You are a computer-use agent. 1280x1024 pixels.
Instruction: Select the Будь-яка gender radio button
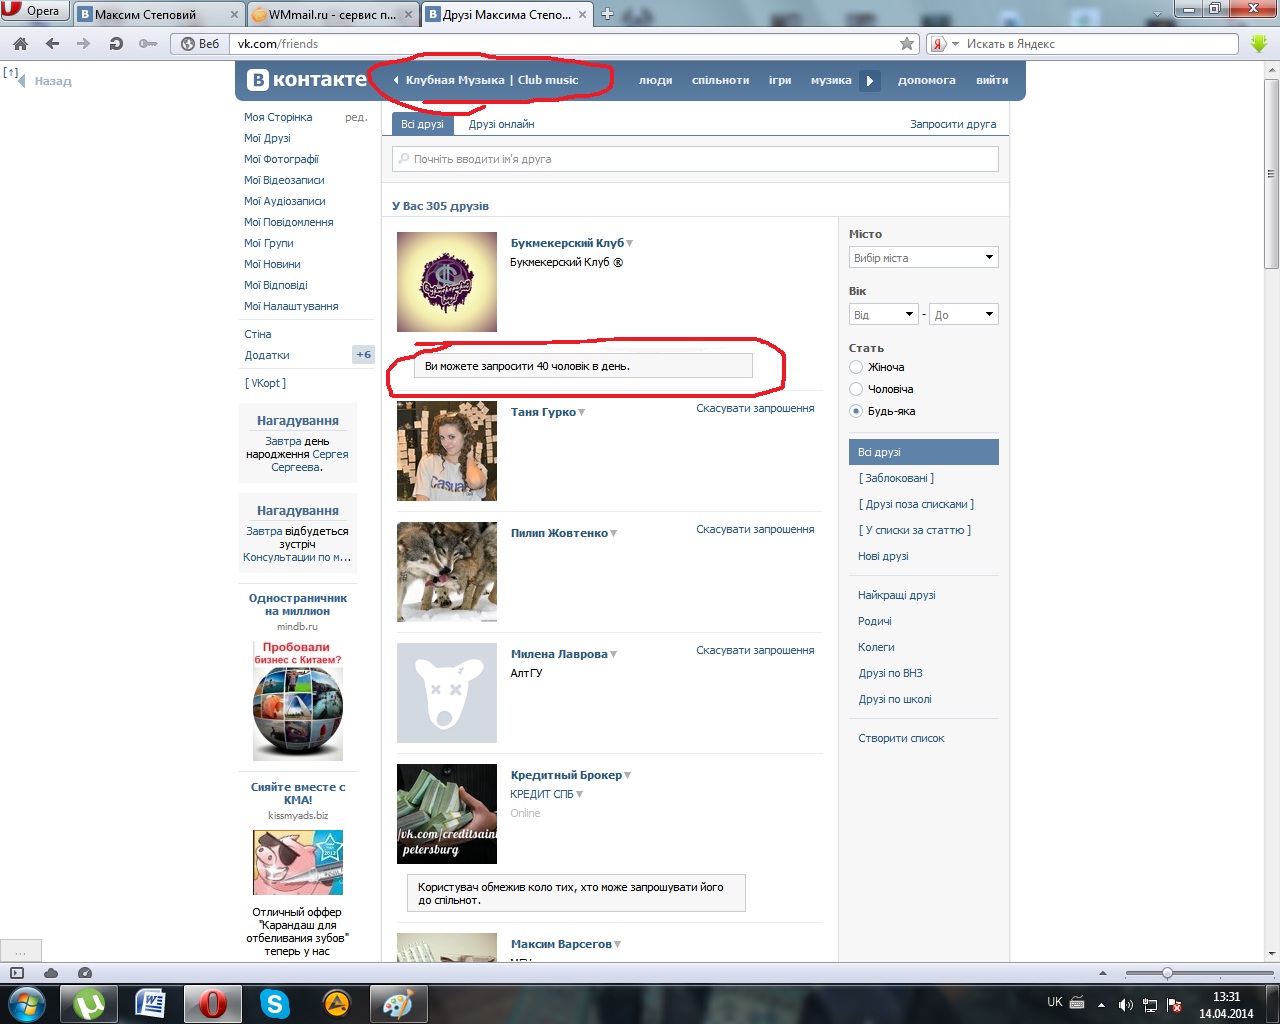point(856,411)
